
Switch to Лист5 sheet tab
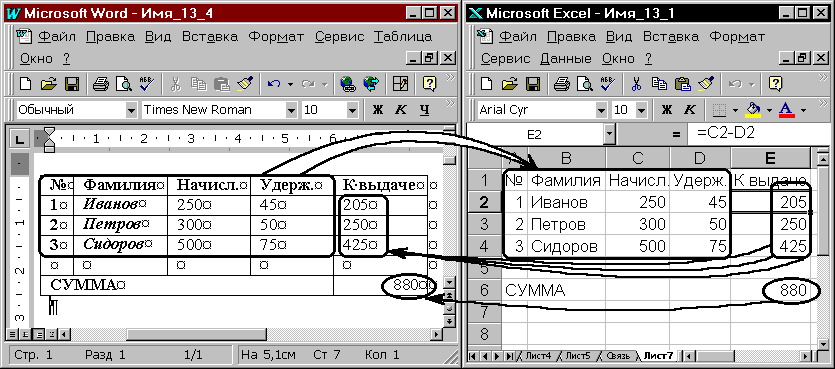pyautogui.click(x=578, y=355)
